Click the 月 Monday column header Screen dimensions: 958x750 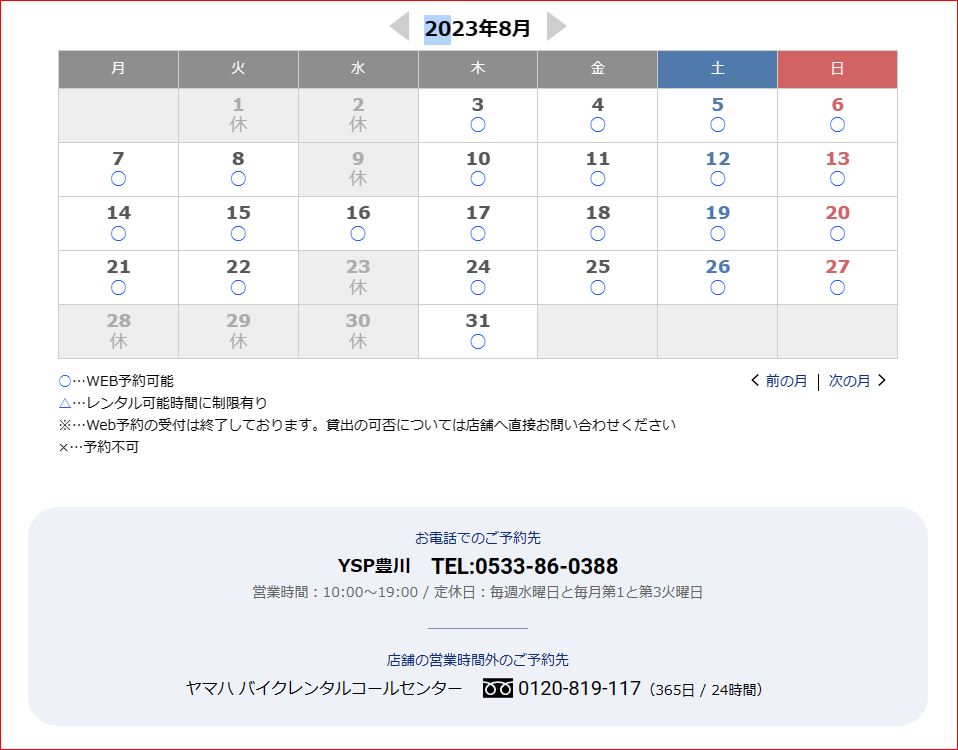118,69
